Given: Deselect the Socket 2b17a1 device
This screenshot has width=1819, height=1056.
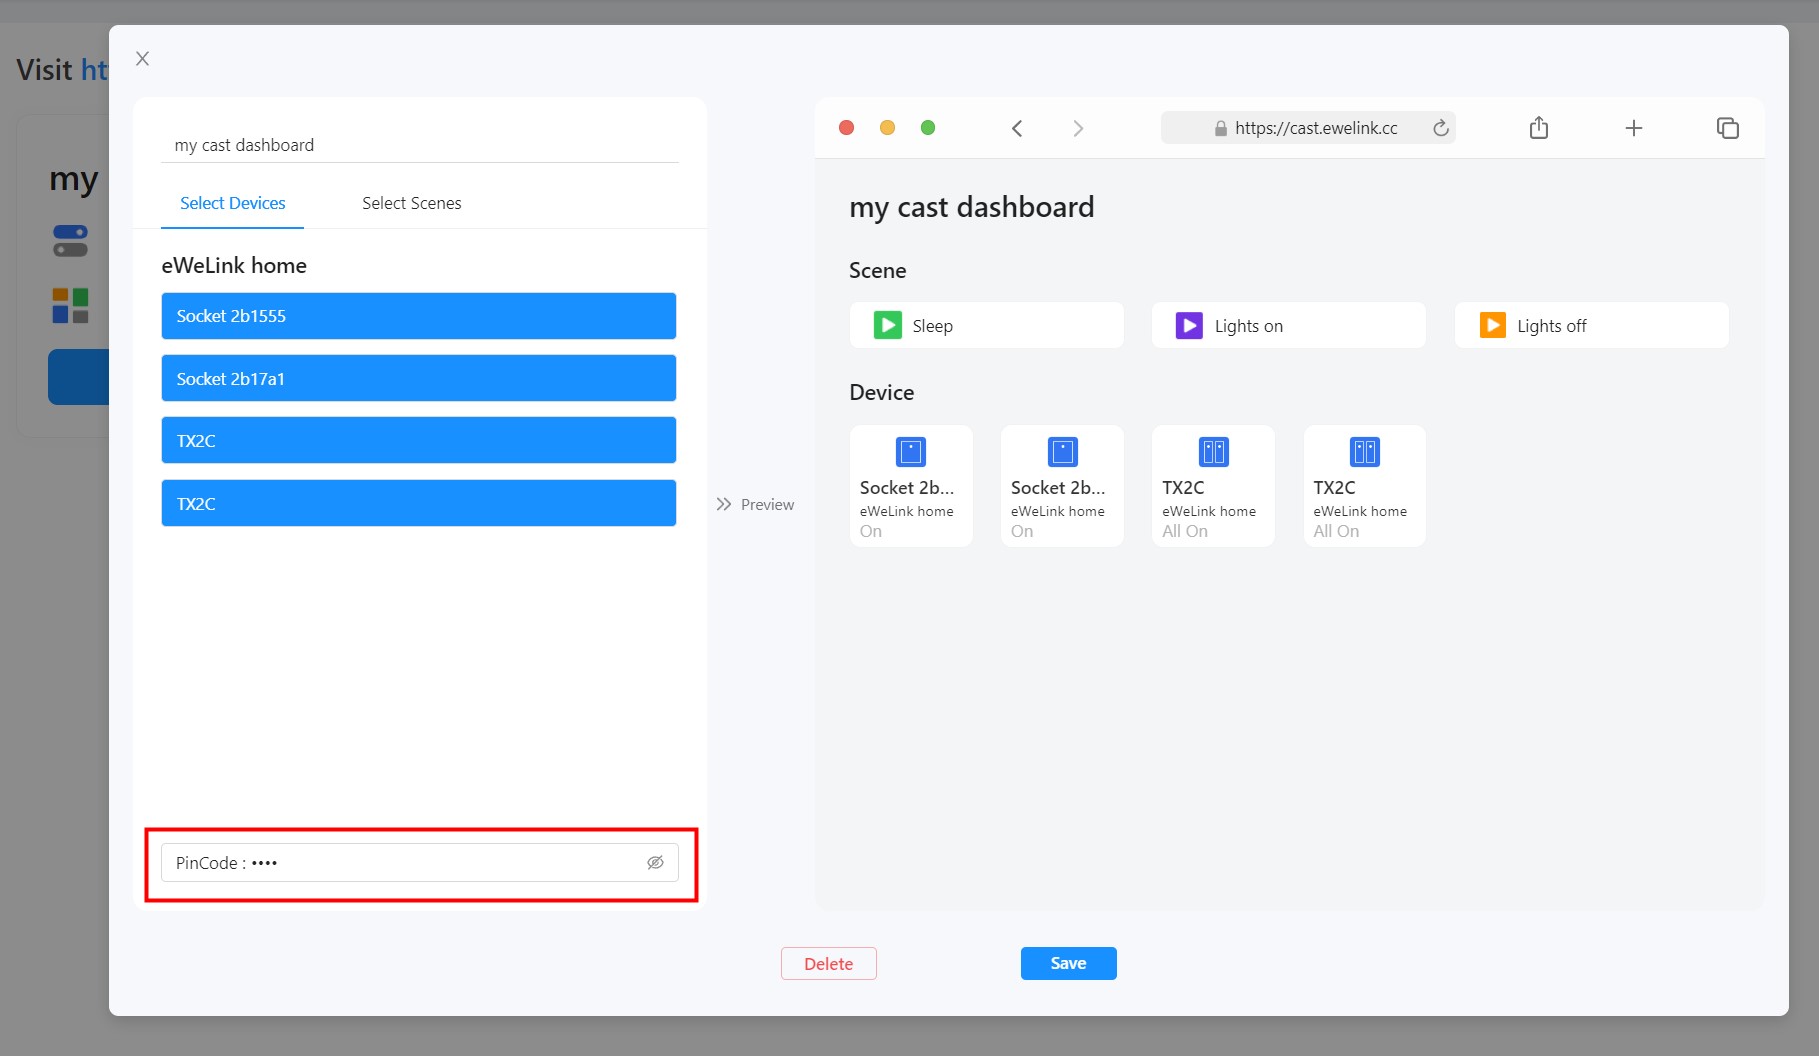Looking at the screenshot, I should coord(418,378).
